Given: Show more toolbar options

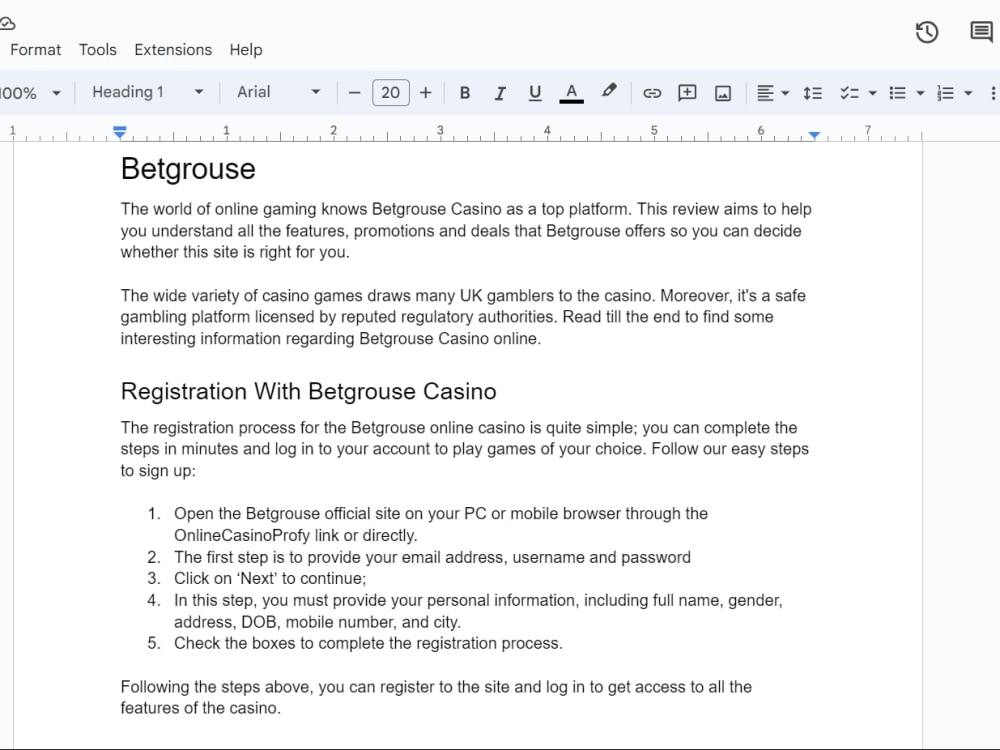Looking at the screenshot, I should [993, 93].
